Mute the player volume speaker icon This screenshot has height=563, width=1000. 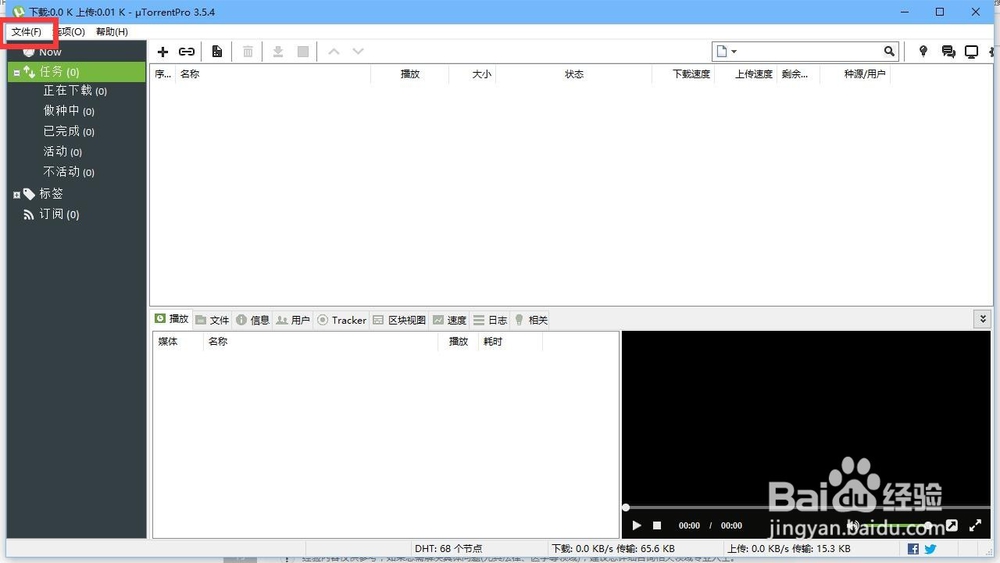(853, 525)
